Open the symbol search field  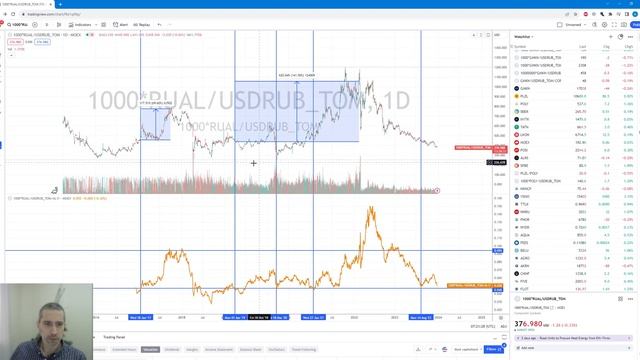tap(18, 25)
